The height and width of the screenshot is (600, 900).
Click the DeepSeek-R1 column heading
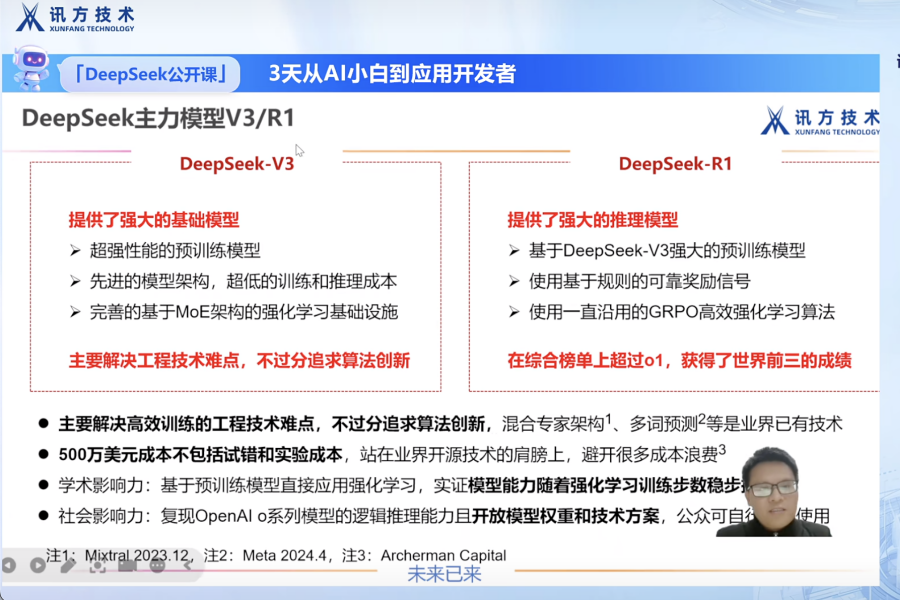tap(675, 164)
